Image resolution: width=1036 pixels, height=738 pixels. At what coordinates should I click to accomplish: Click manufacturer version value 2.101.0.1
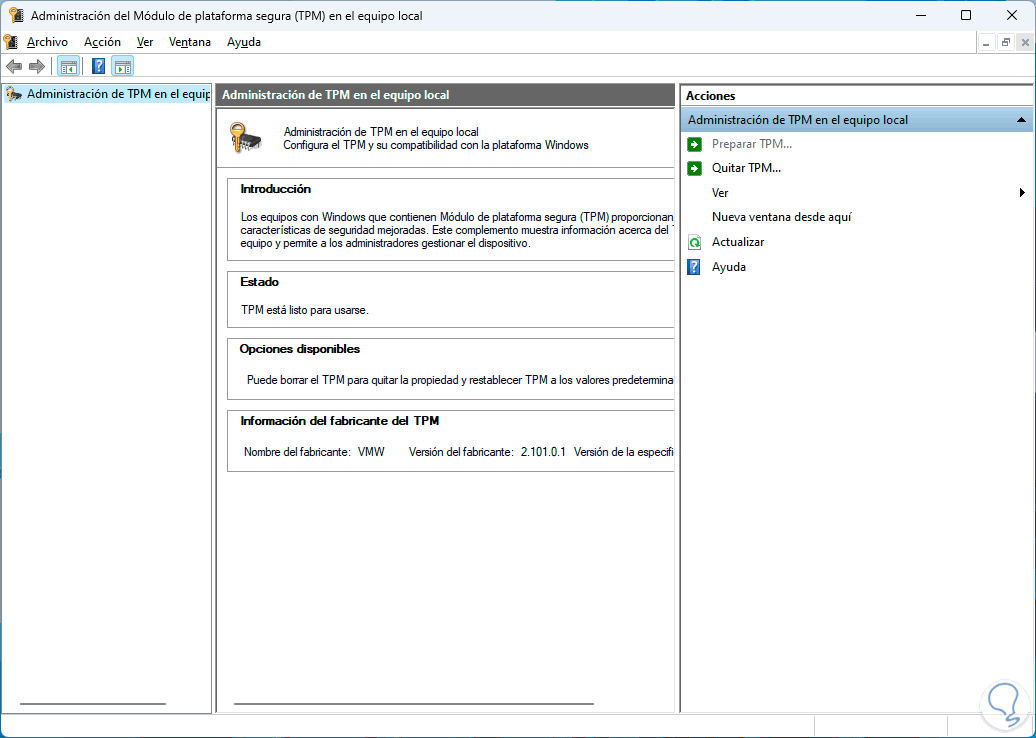pyautogui.click(x=543, y=453)
